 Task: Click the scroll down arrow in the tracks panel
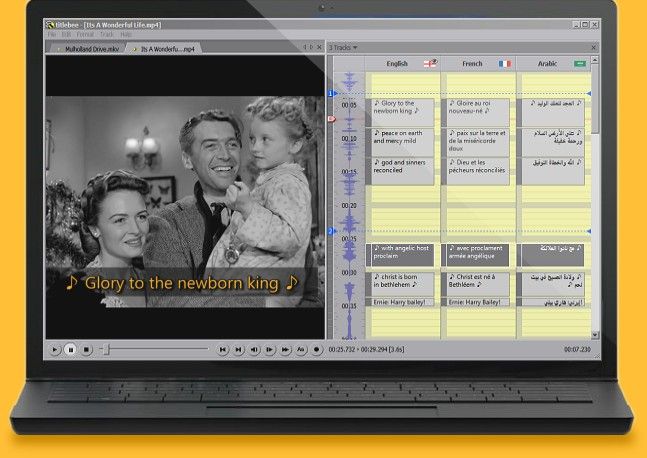(x=595, y=335)
